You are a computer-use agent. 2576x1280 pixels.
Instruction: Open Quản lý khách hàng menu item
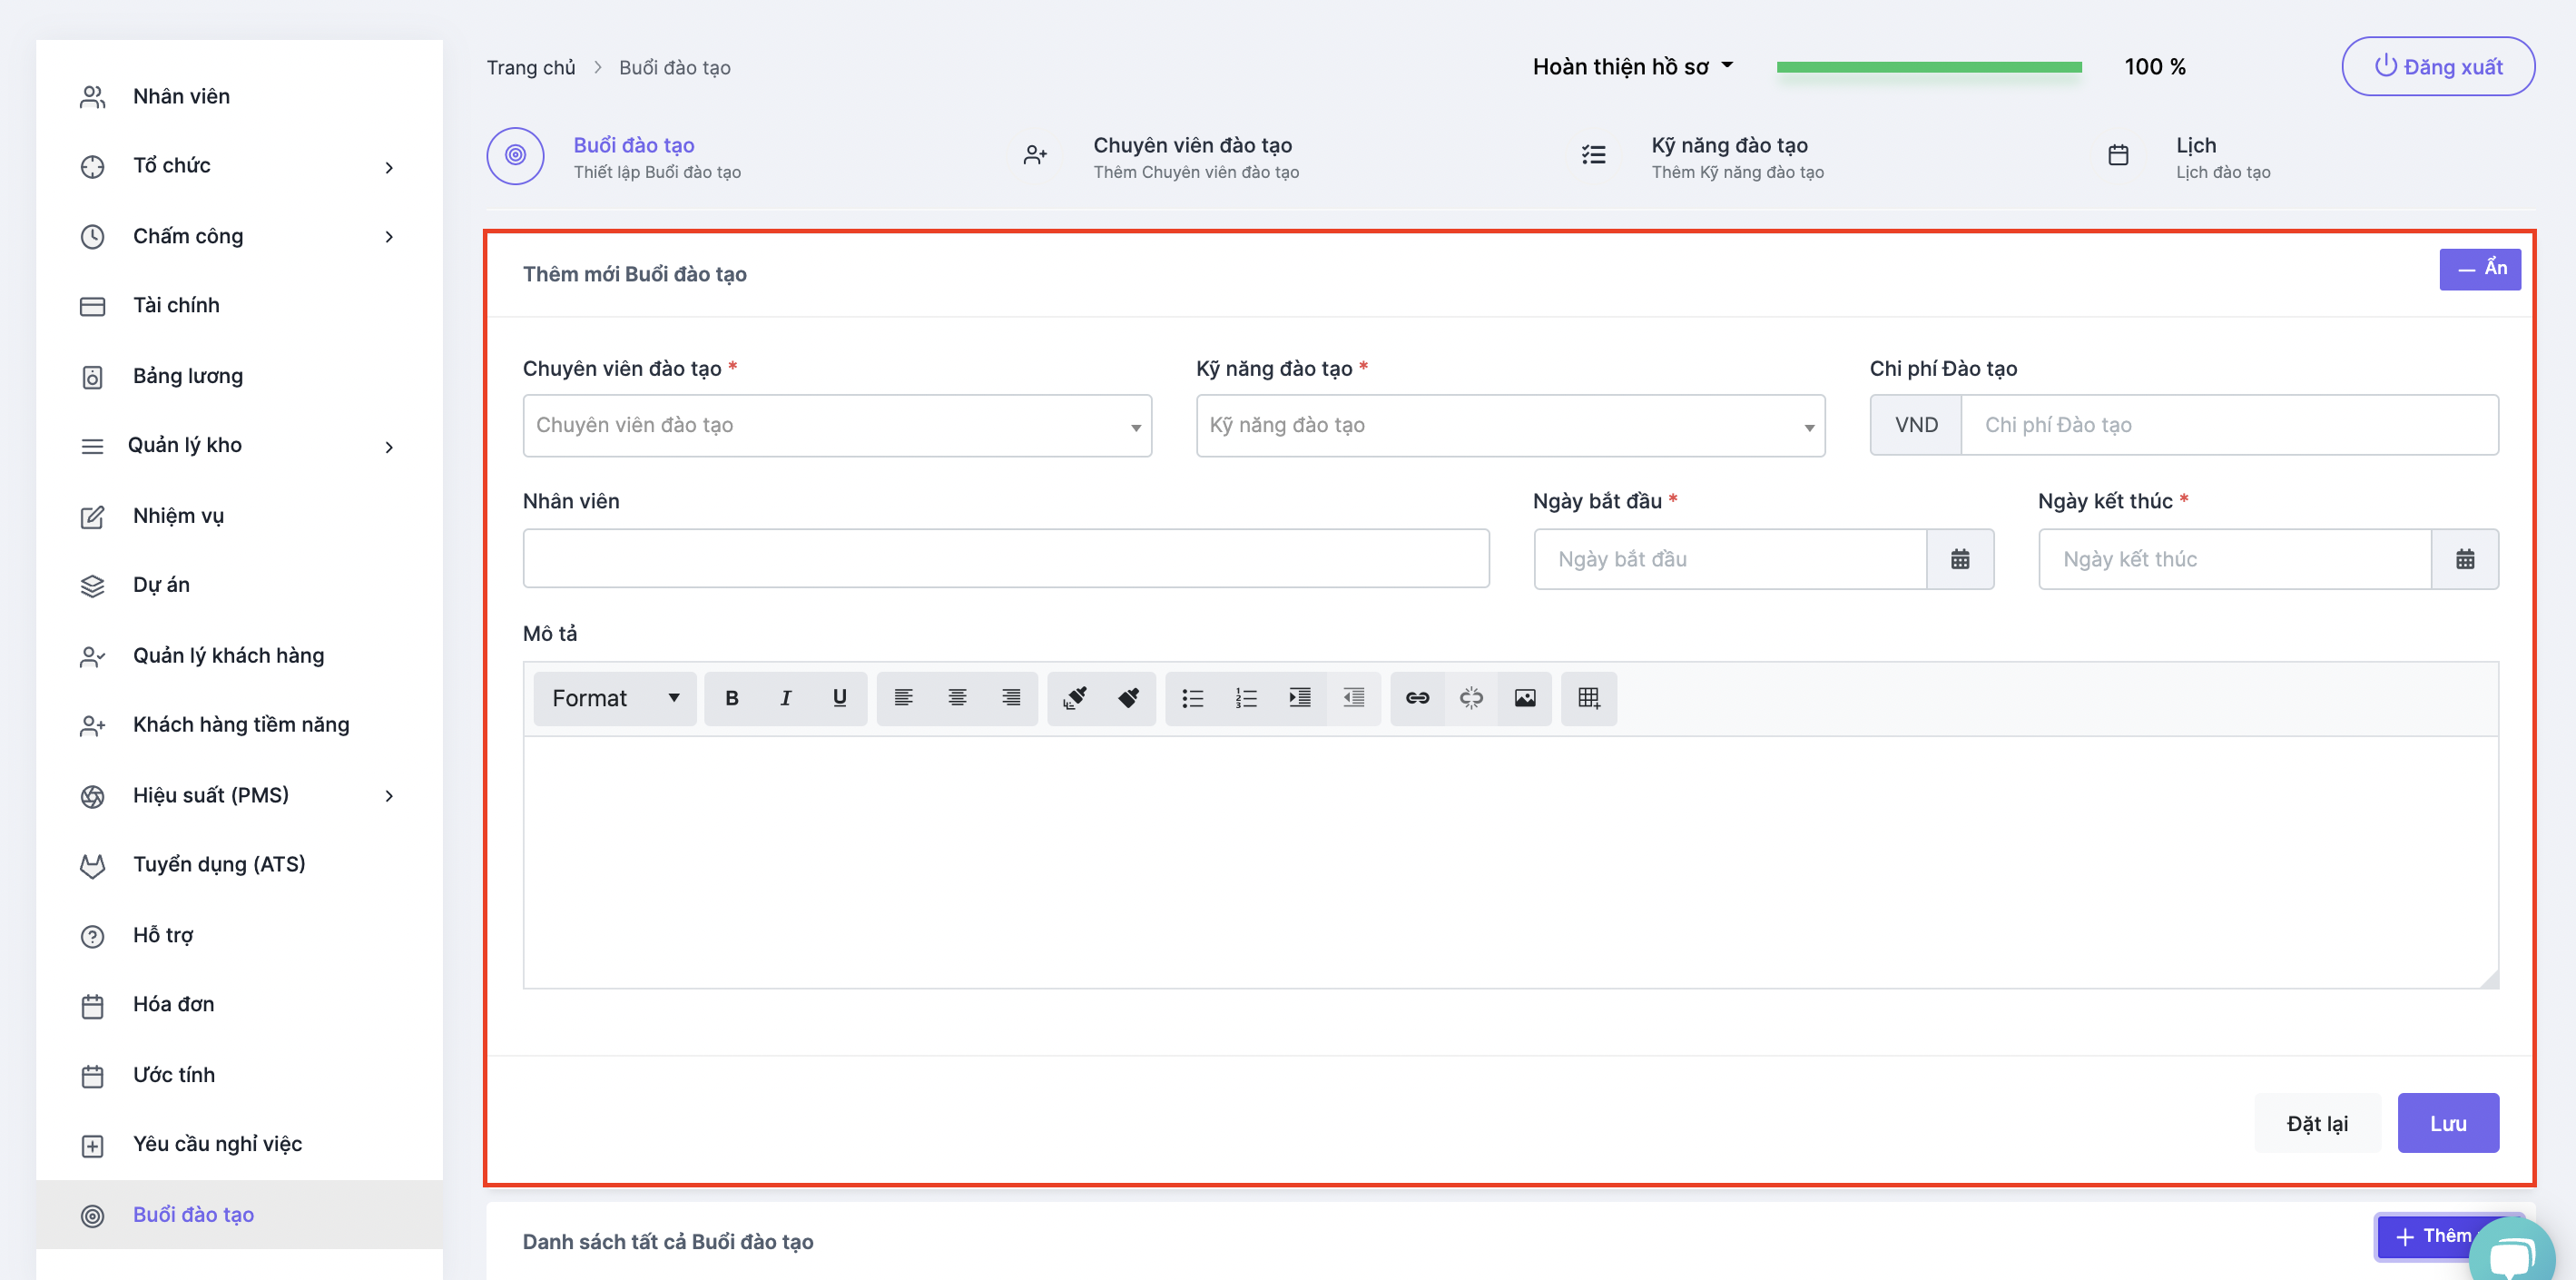(x=239, y=656)
